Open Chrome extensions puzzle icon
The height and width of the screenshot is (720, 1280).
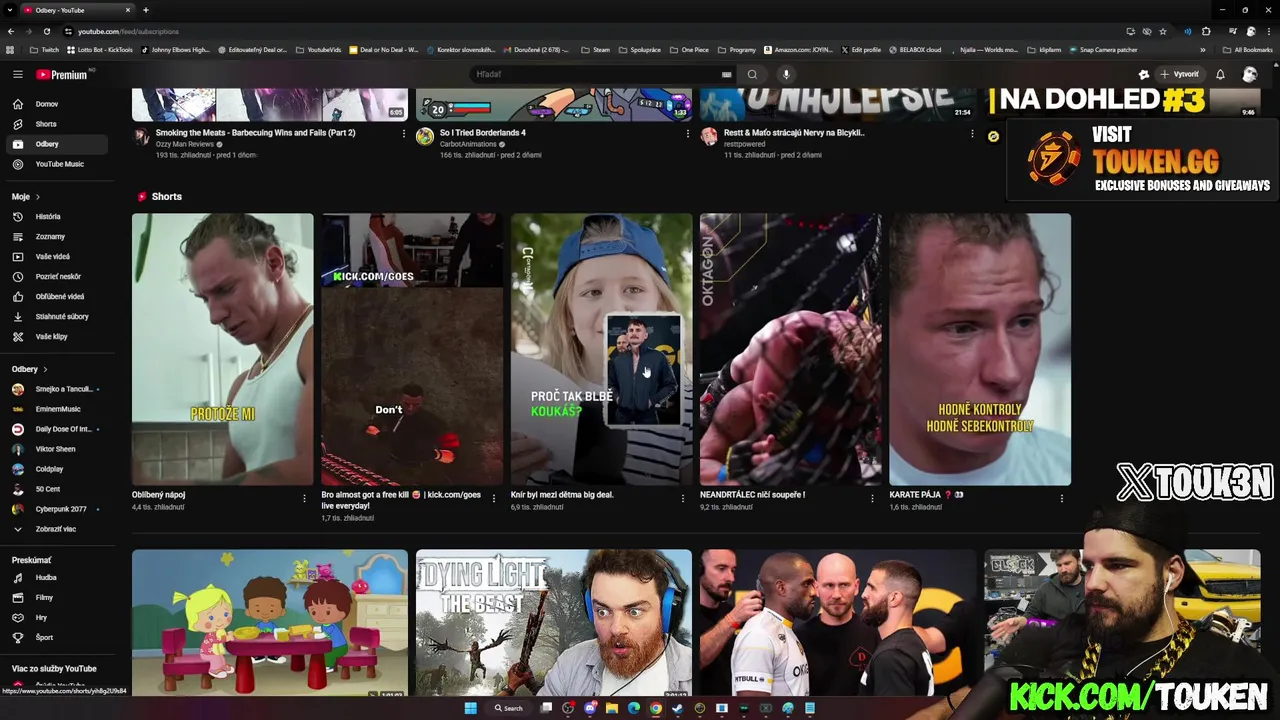[1206, 31]
